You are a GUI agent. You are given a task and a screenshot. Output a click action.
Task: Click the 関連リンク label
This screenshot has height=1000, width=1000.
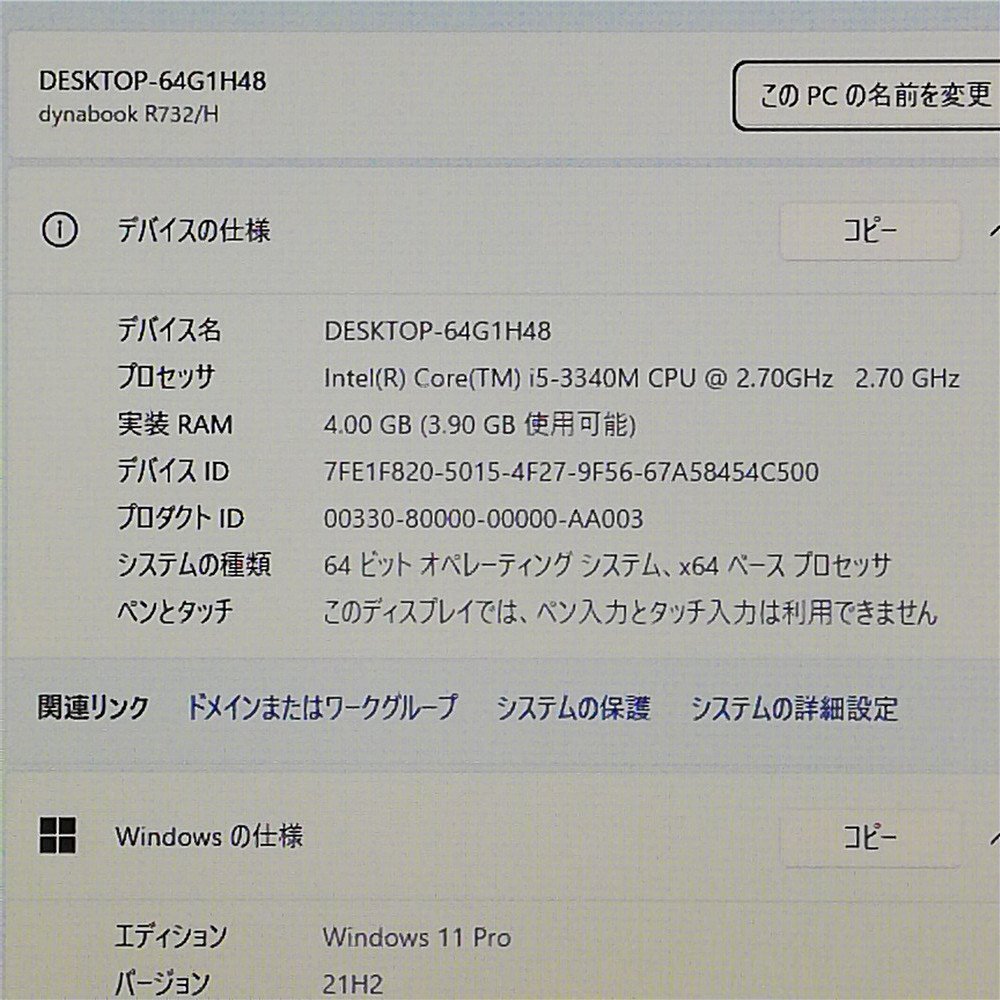(93, 707)
